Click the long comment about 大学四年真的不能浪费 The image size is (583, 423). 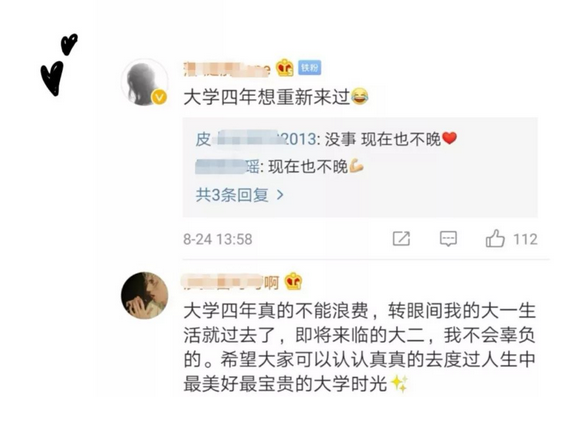pos(360,347)
